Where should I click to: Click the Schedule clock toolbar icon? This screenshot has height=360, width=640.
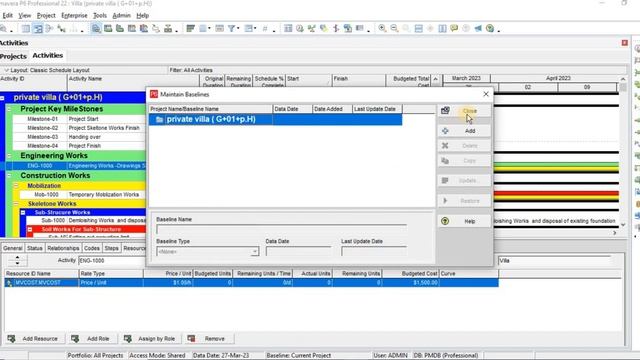tap(300, 28)
